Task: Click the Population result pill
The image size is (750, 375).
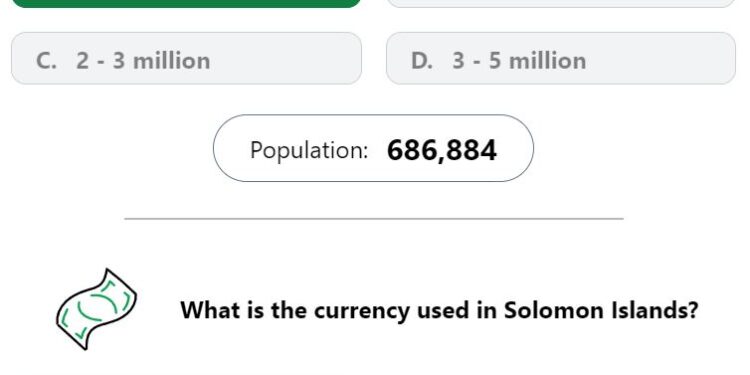Action: point(373,148)
